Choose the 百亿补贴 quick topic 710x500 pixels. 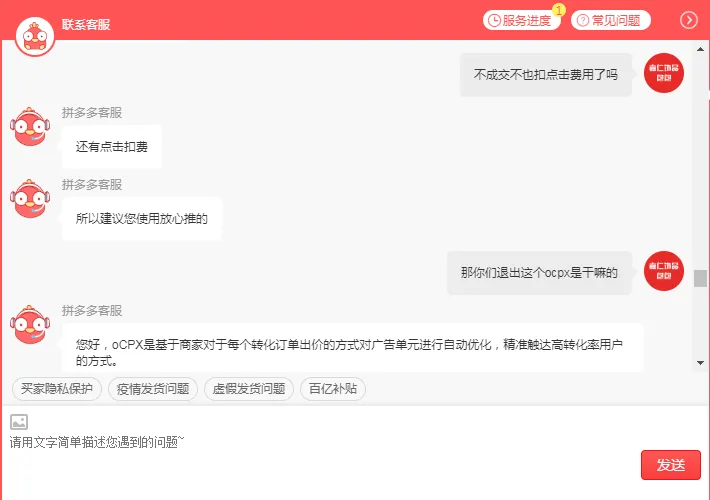pyautogui.click(x=333, y=389)
